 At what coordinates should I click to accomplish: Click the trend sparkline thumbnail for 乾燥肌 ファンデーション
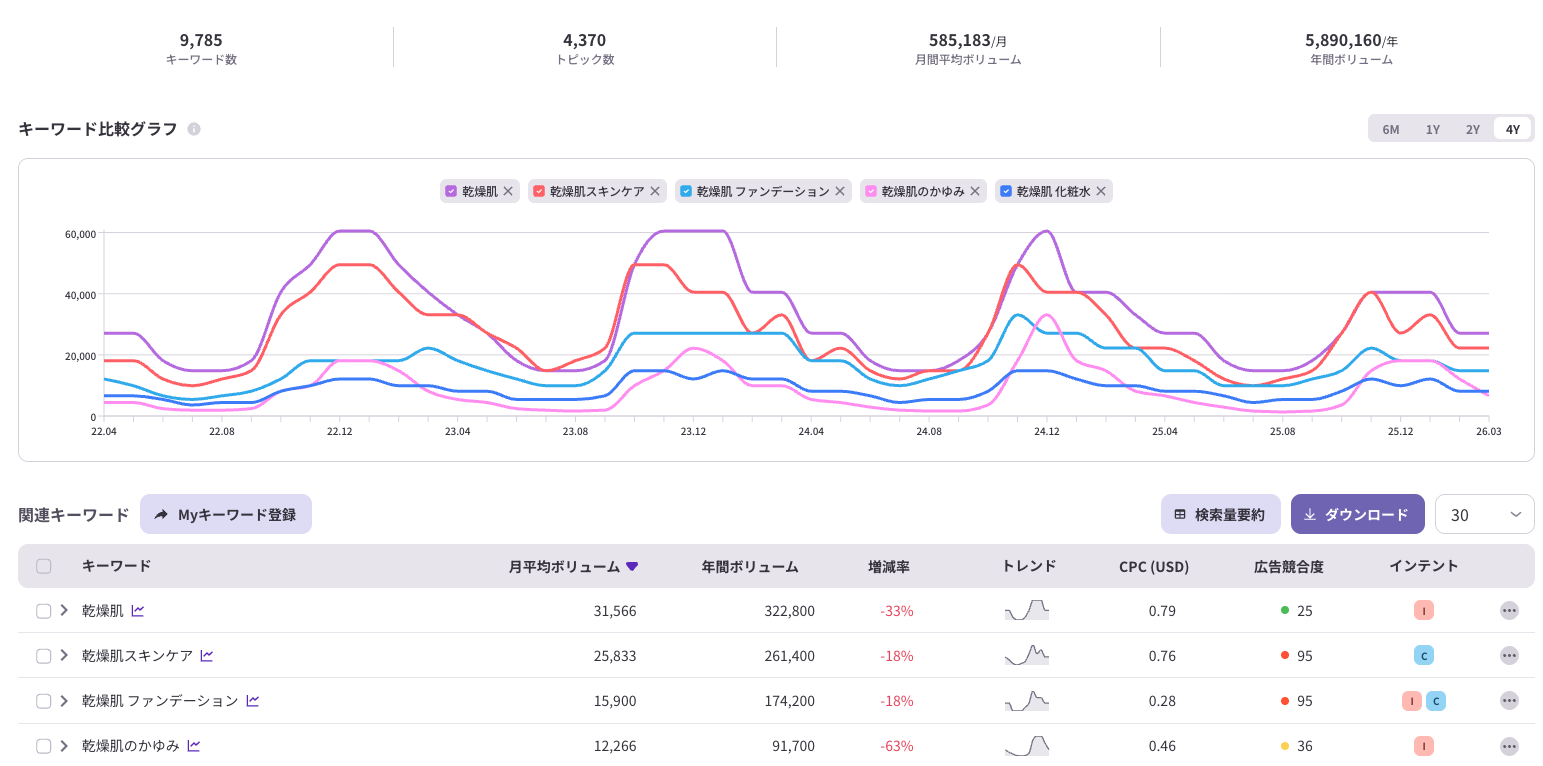pyautogui.click(x=1026, y=700)
